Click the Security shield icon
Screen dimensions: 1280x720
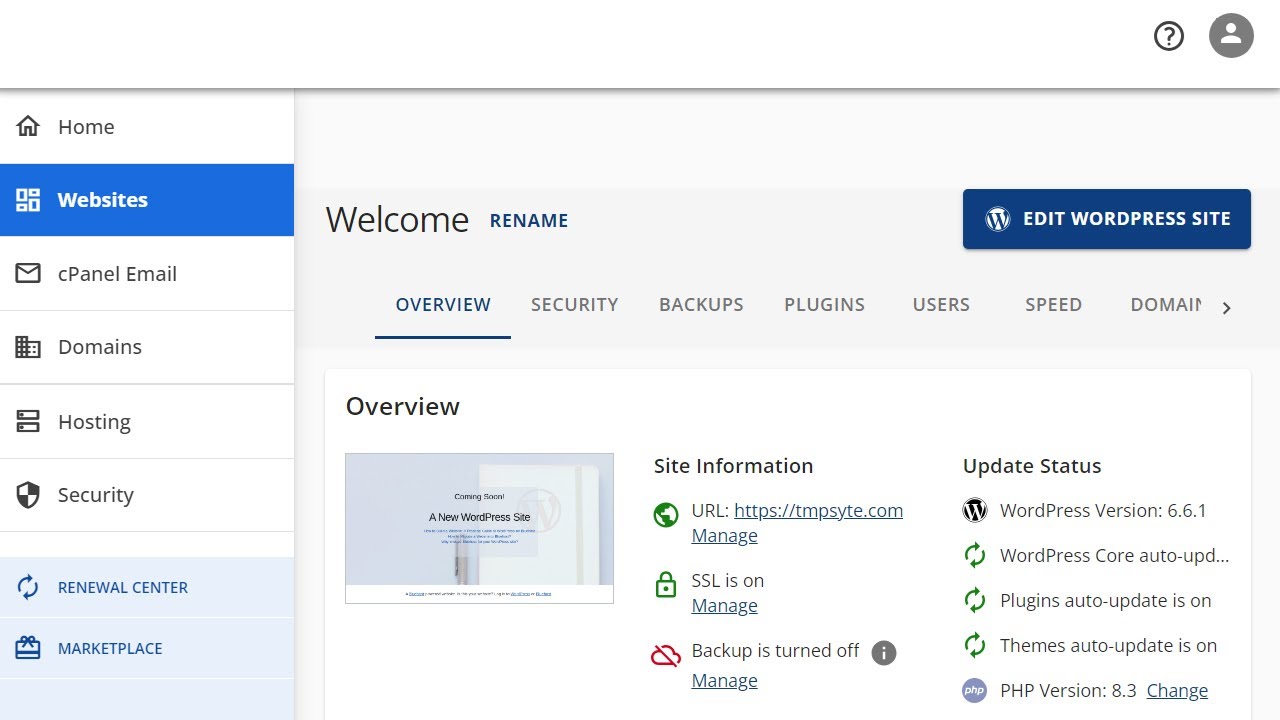coord(28,495)
